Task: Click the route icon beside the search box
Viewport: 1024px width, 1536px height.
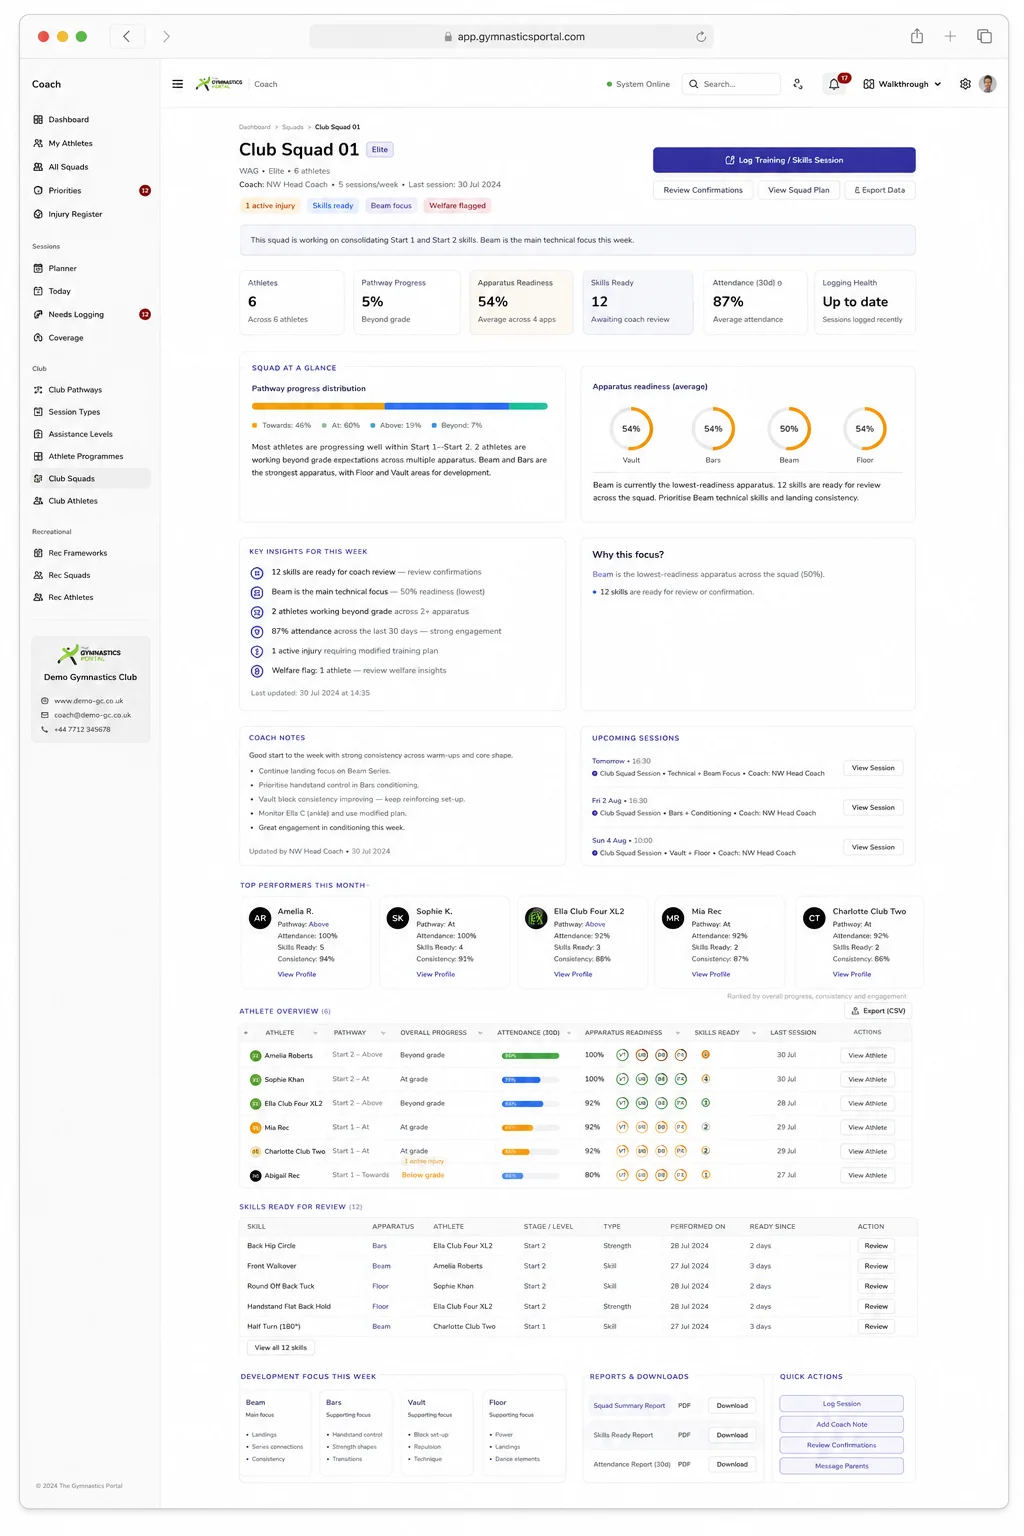Action: tap(798, 84)
